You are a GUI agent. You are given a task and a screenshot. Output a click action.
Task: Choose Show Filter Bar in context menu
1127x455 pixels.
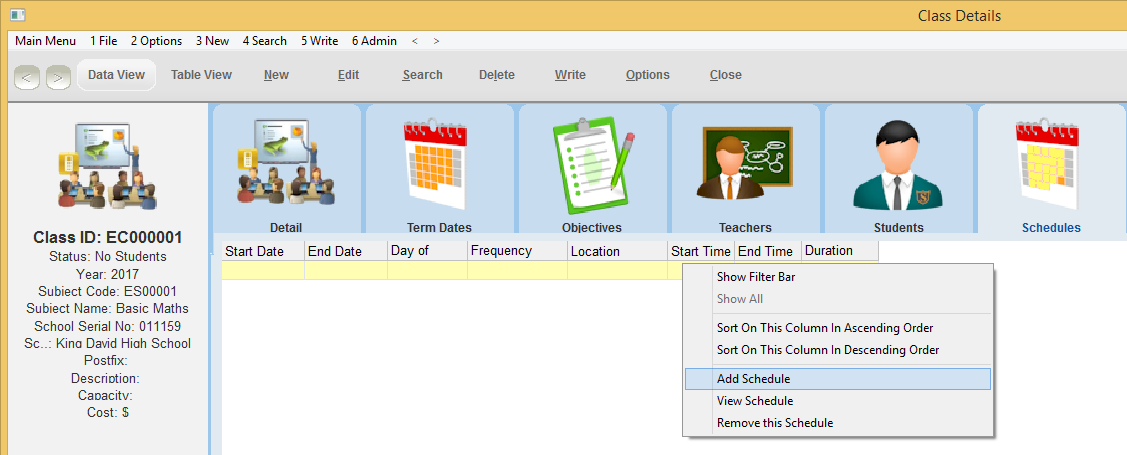pyautogui.click(x=756, y=277)
